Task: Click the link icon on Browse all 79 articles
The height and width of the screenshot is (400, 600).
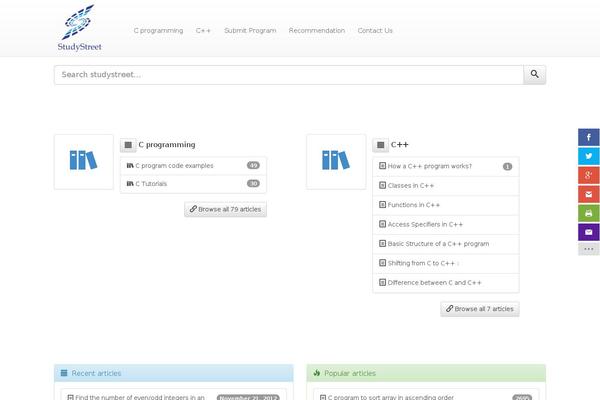Action: coord(193,209)
